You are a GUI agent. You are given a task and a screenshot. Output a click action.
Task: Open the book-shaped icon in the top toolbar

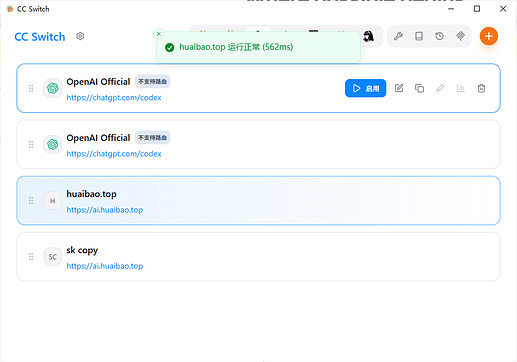pyautogui.click(x=419, y=36)
